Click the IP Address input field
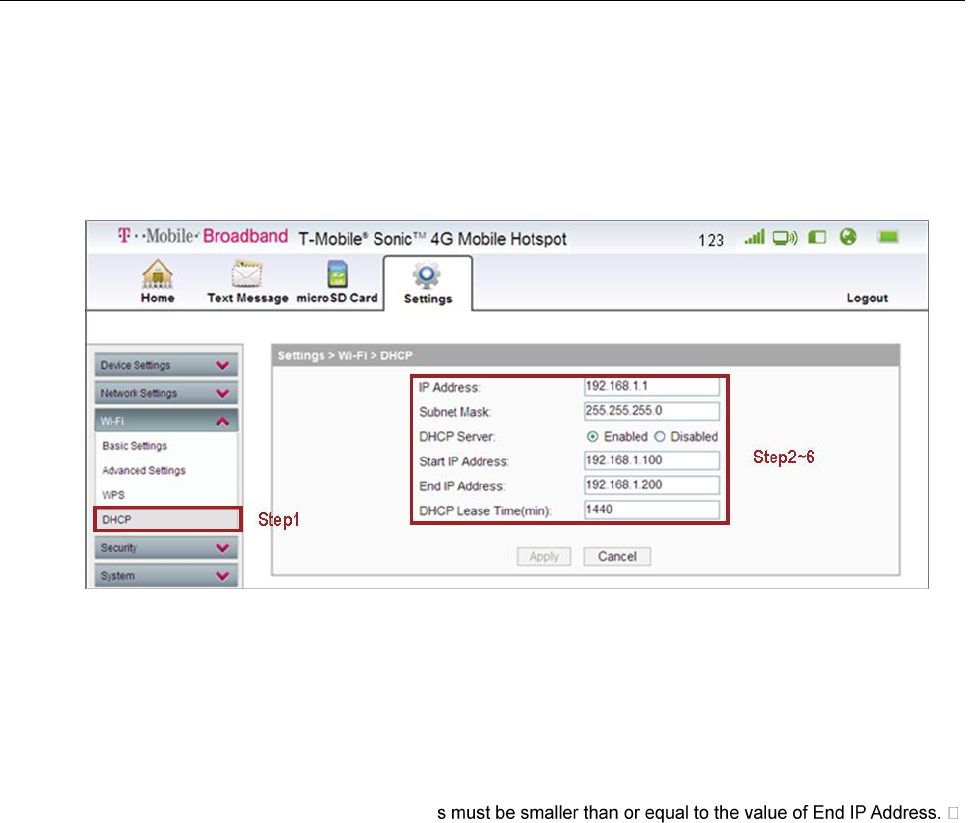Screen dimensions: 968x823 651,386
